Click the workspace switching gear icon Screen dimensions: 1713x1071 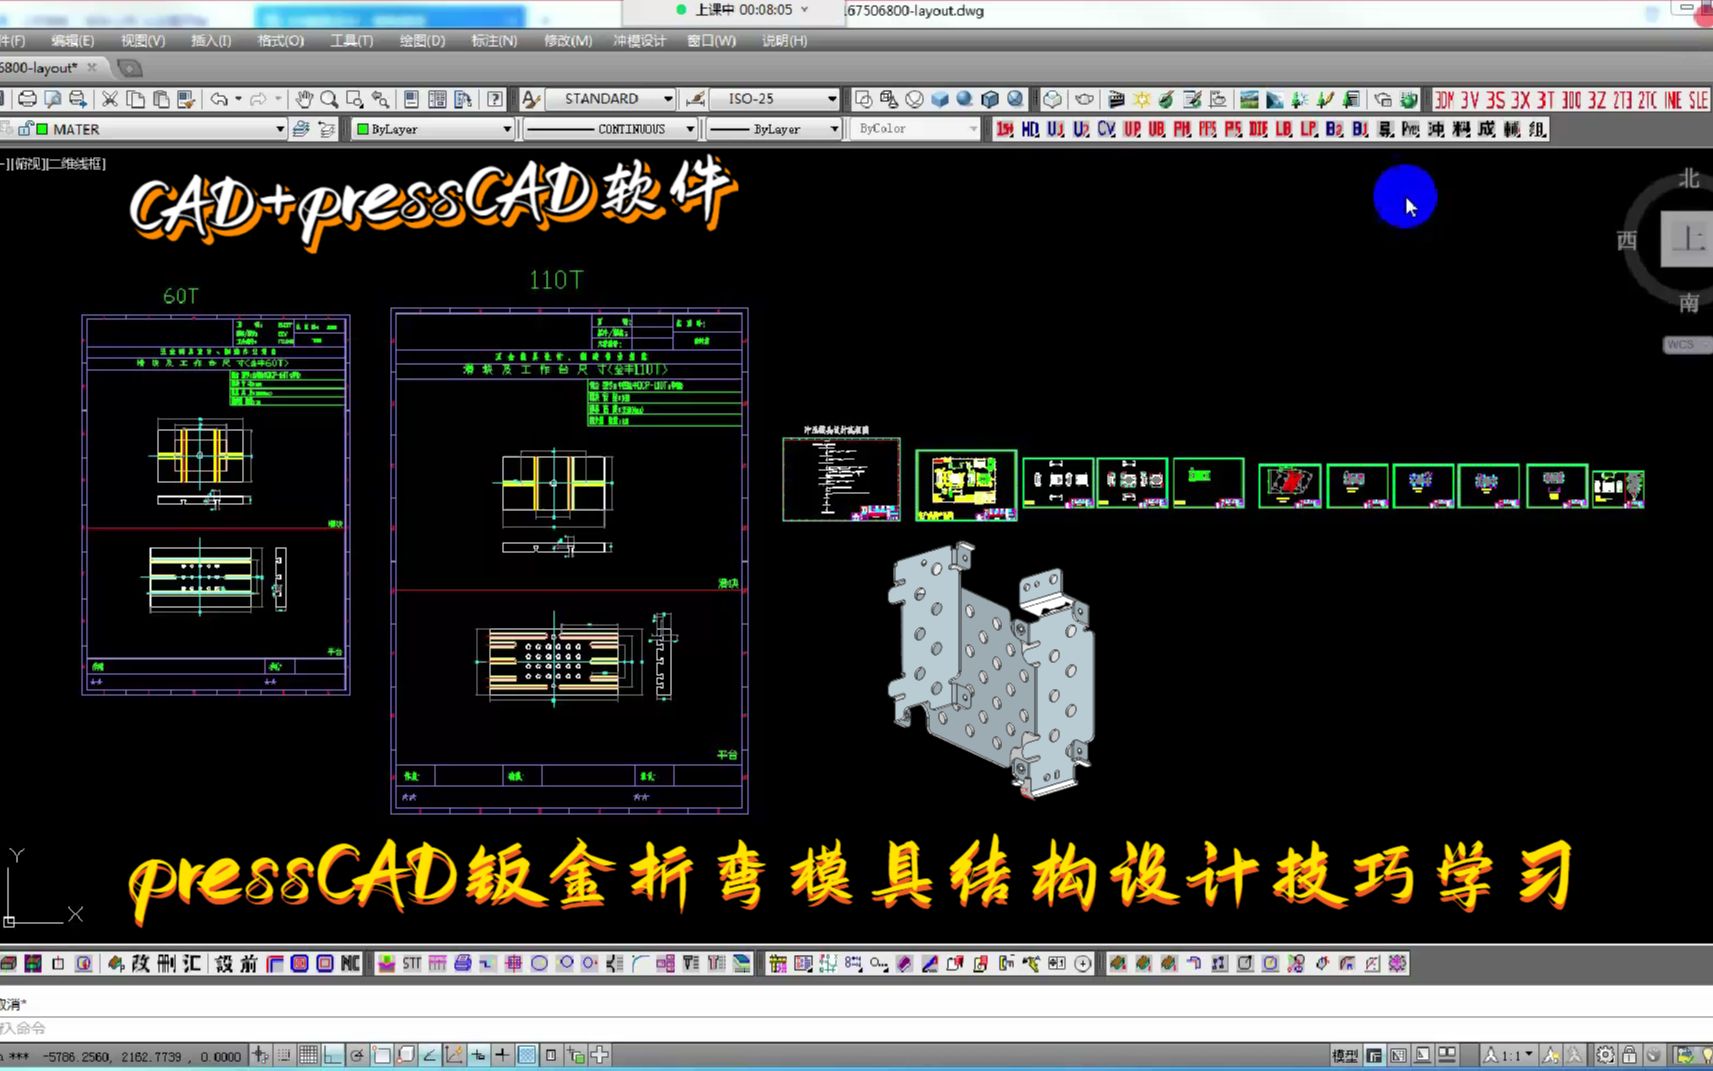click(x=1605, y=1055)
